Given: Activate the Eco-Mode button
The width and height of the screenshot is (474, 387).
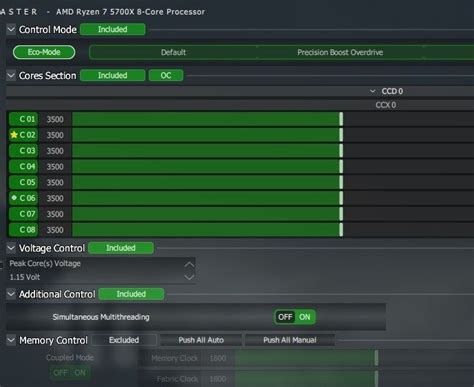Looking at the screenshot, I should point(44,52).
